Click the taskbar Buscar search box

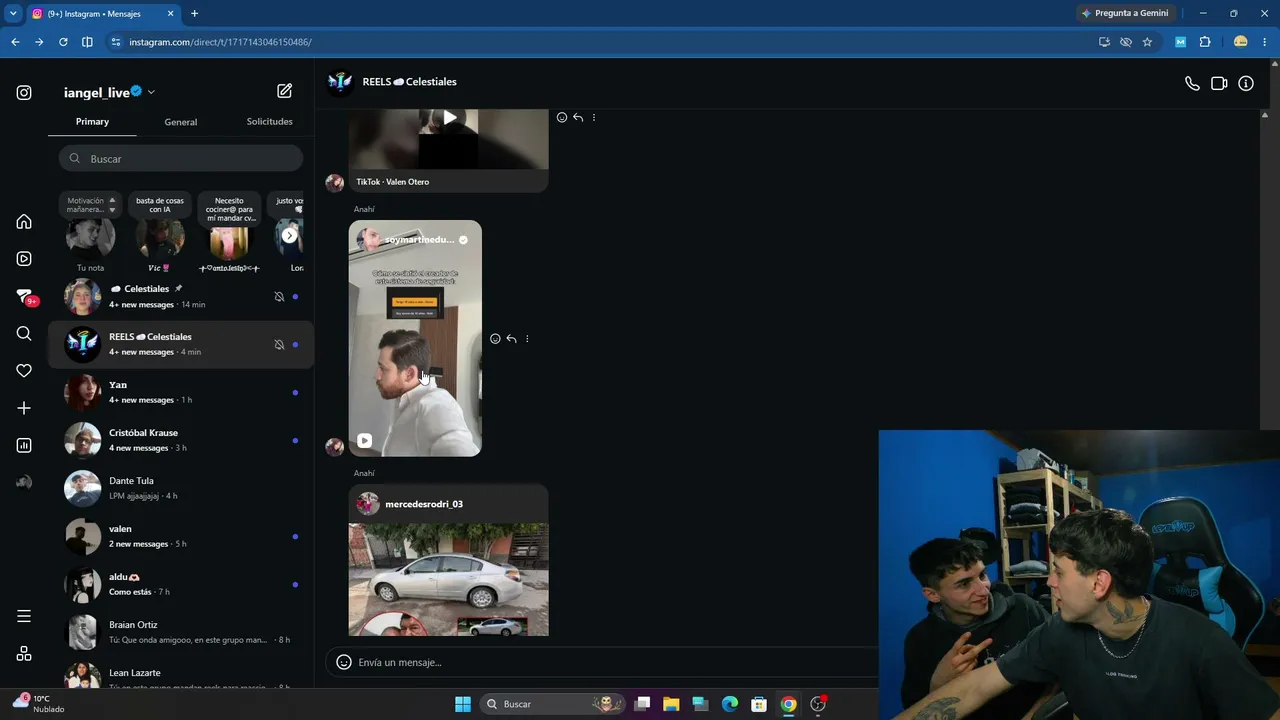click(553, 704)
